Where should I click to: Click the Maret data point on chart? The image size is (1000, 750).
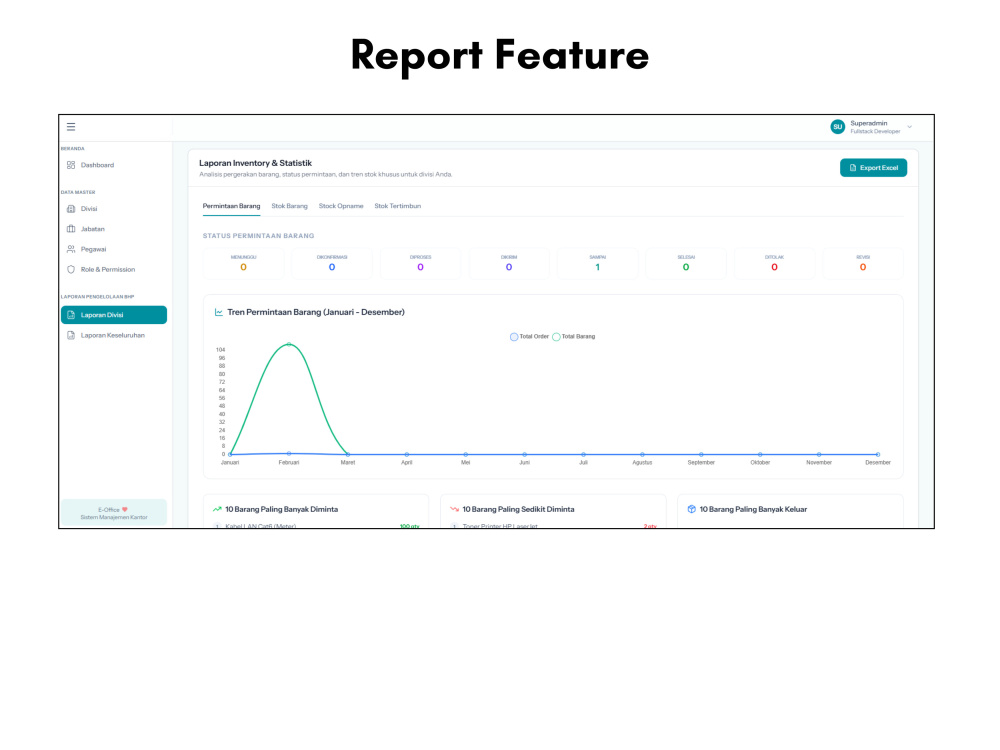point(348,455)
